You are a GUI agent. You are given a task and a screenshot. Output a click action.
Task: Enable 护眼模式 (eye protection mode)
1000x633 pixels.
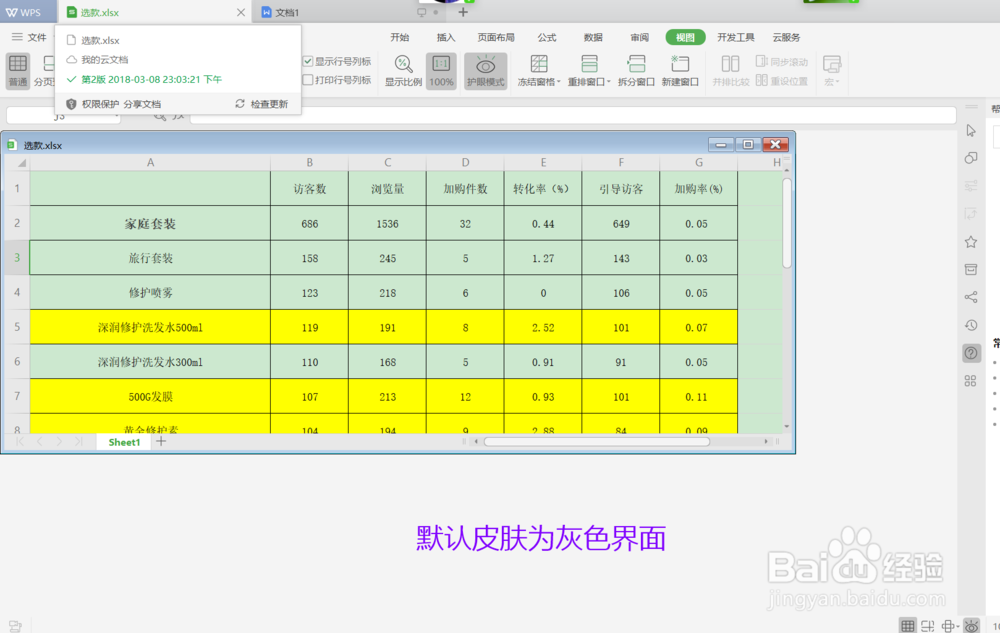click(x=486, y=70)
